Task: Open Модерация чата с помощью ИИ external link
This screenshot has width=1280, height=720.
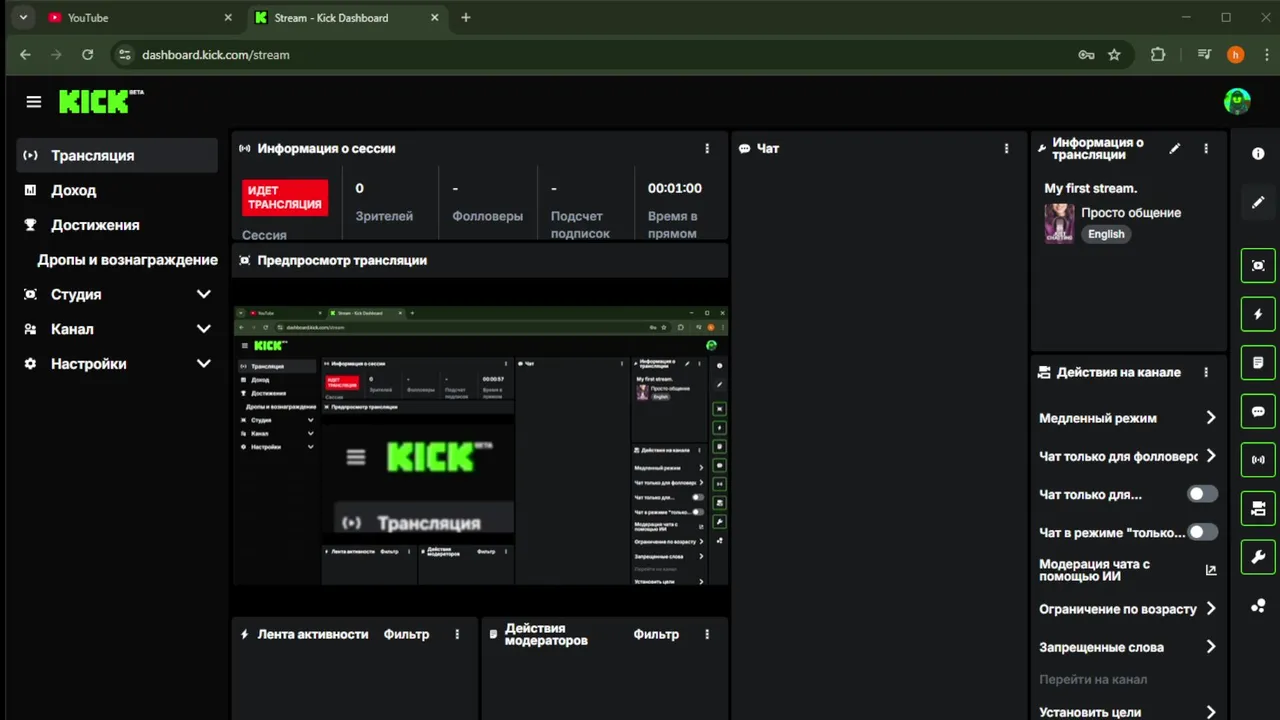Action: [1211, 570]
